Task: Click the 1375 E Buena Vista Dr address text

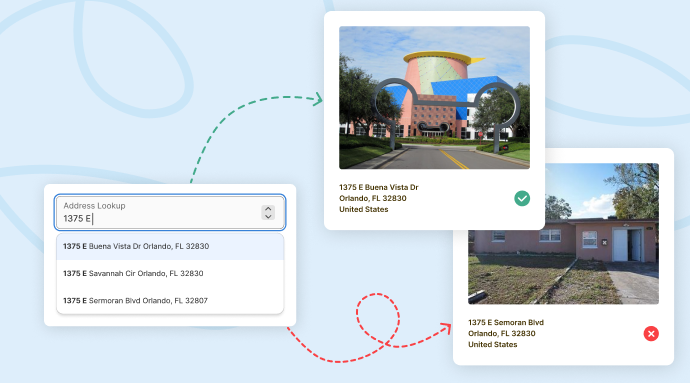Action: pyautogui.click(x=378, y=187)
